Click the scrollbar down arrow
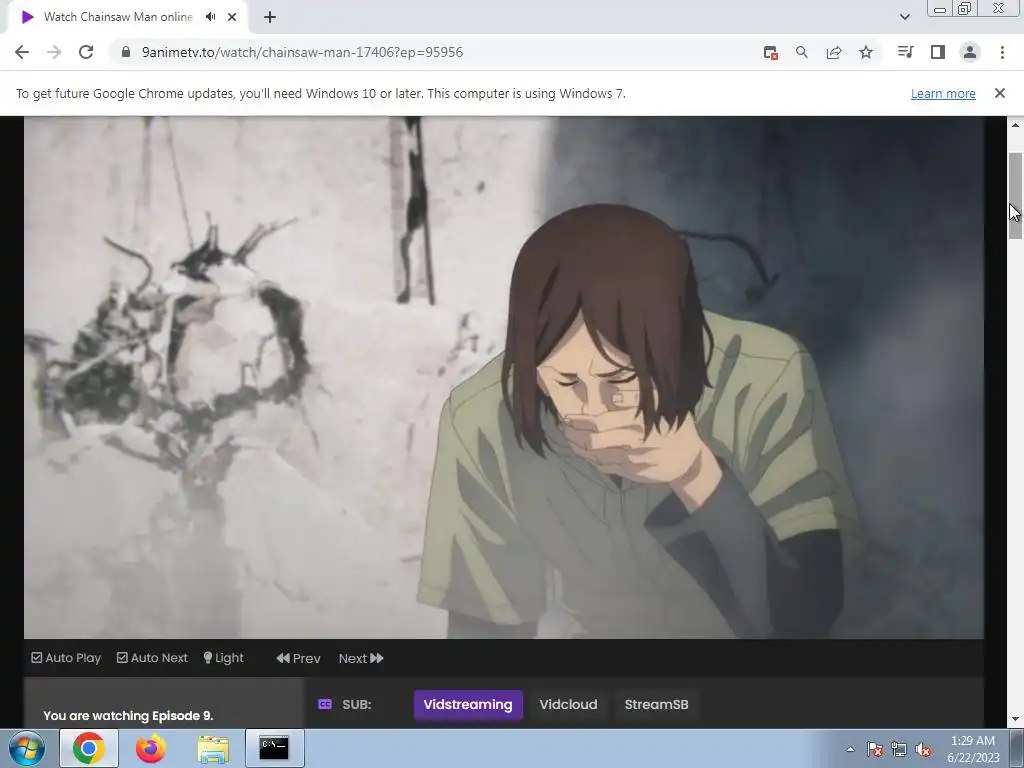Image resolution: width=1024 pixels, height=768 pixels. 1015,719
